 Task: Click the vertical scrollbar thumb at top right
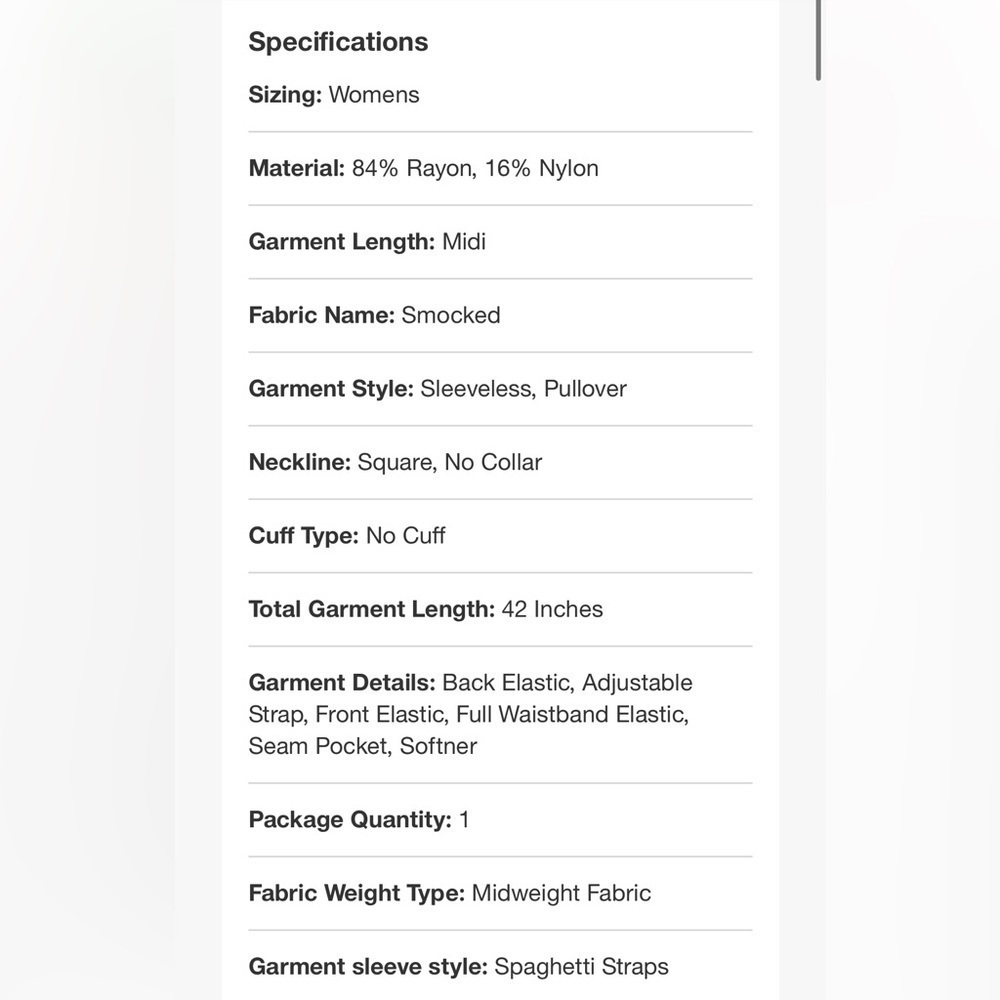point(818,40)
